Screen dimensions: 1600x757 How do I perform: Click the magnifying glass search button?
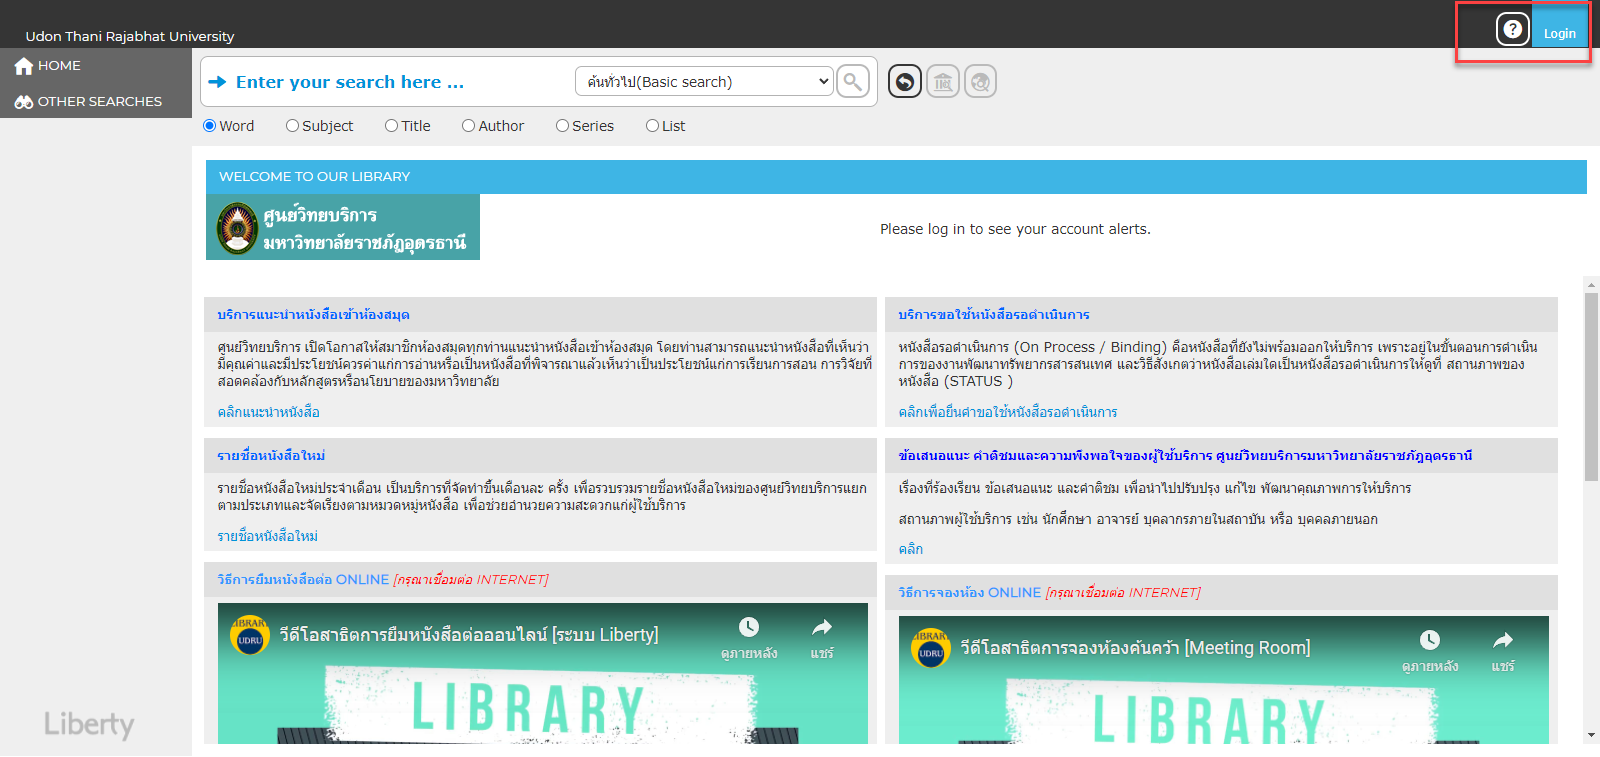click(853, 81)
